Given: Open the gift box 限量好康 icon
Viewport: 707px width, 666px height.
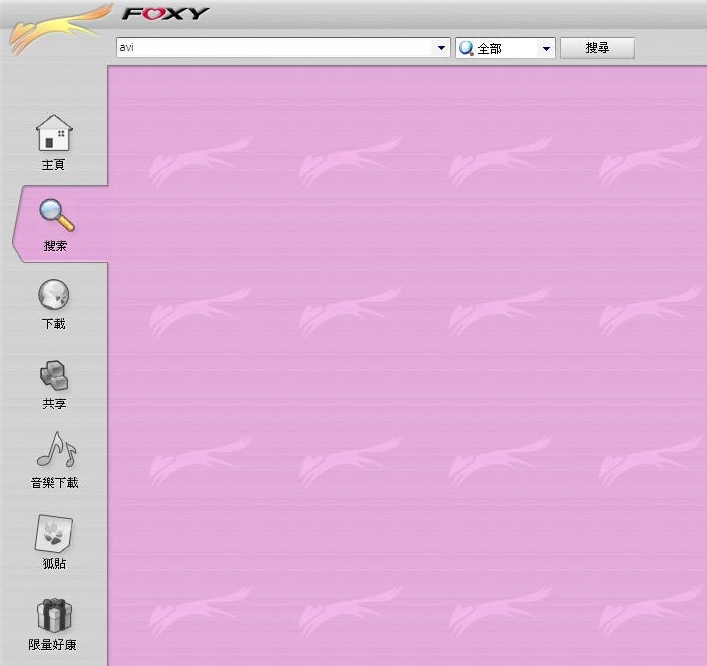Looking at the screenshot, I should (x=54, y=614).
